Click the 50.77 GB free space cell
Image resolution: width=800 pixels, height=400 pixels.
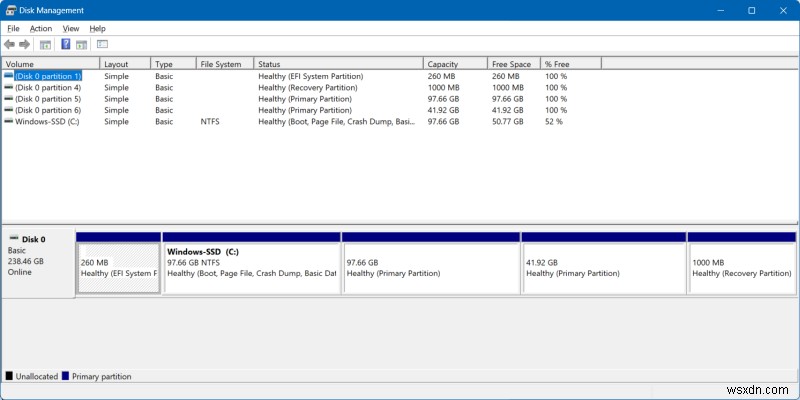point(508,121)
